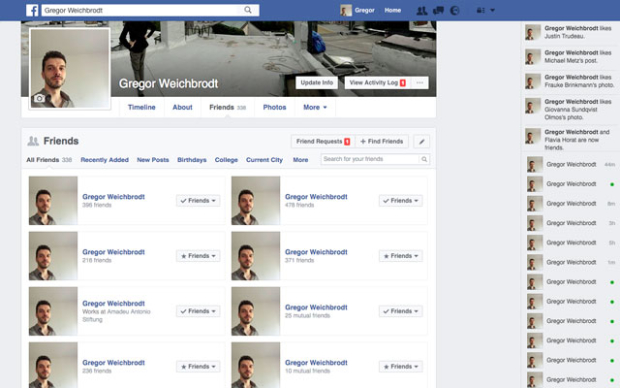Image resolution: width=620 pixels, height=388 pixels.
Task: Switch to Birthdays filter
Action: click(x=192, y=160)
